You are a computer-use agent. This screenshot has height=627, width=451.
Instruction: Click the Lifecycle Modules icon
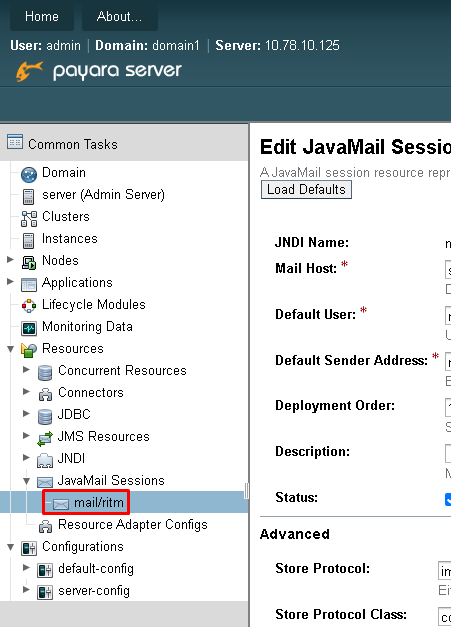tap(29, 306)
